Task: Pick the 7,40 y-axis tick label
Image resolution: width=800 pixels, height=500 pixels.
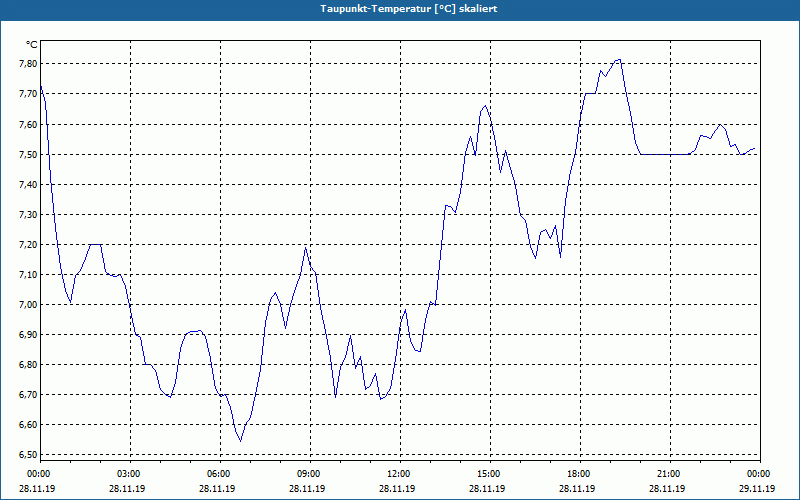Action: click(29, 184)
